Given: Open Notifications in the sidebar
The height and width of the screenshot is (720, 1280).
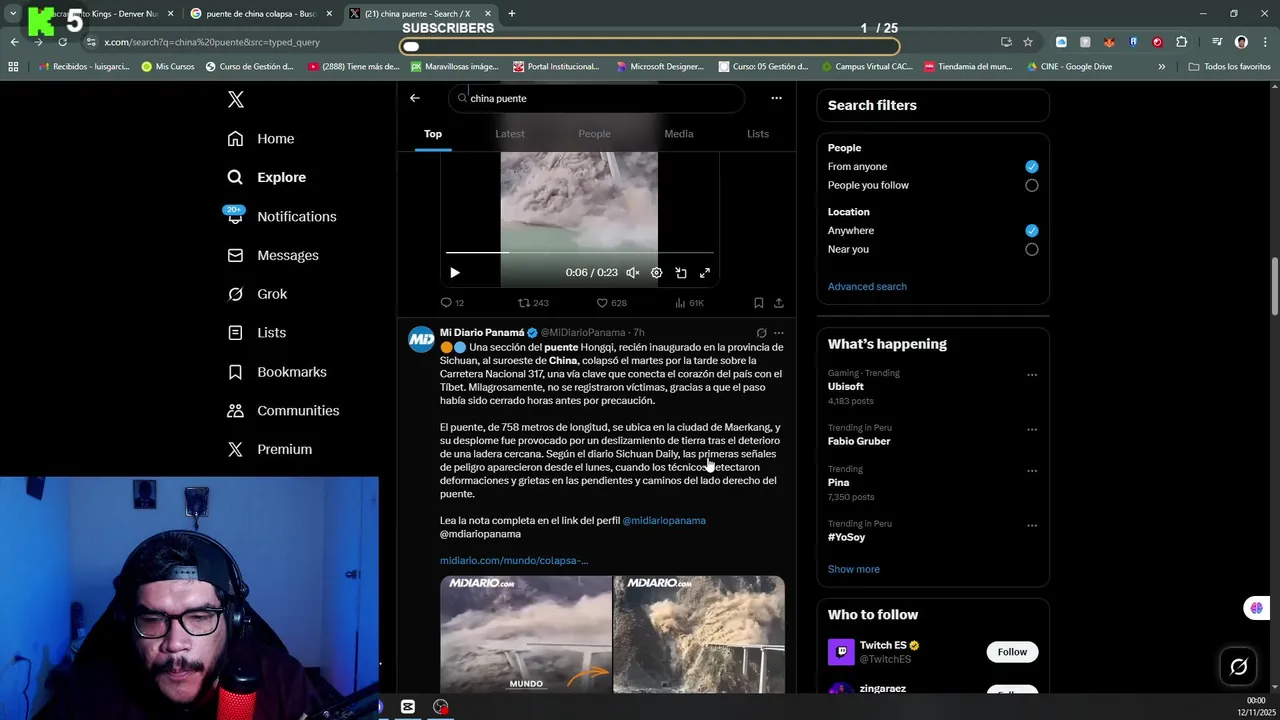Looking at the screenshot, I should click(x=281, y=216).
